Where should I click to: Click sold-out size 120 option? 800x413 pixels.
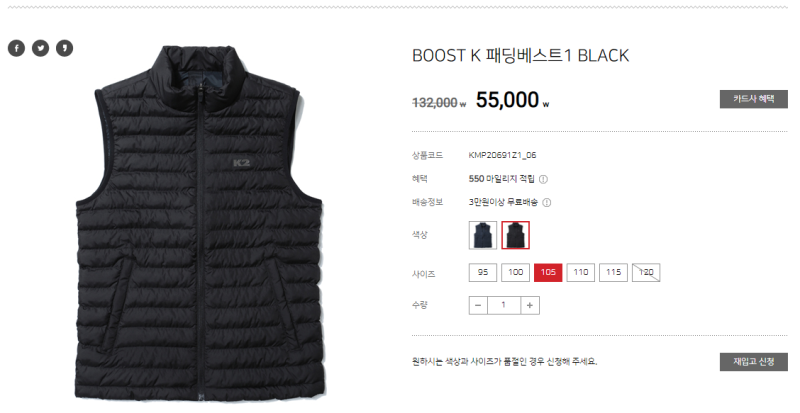click(646, 272)
